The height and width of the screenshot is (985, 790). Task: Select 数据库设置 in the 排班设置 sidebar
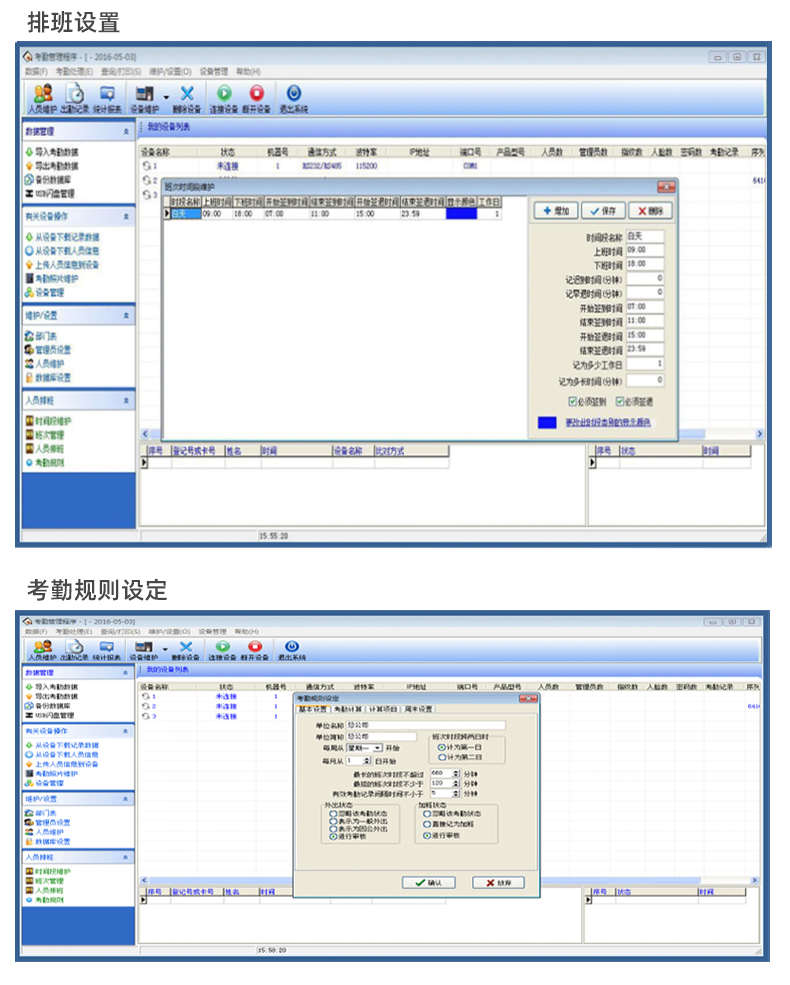(48, 378)
